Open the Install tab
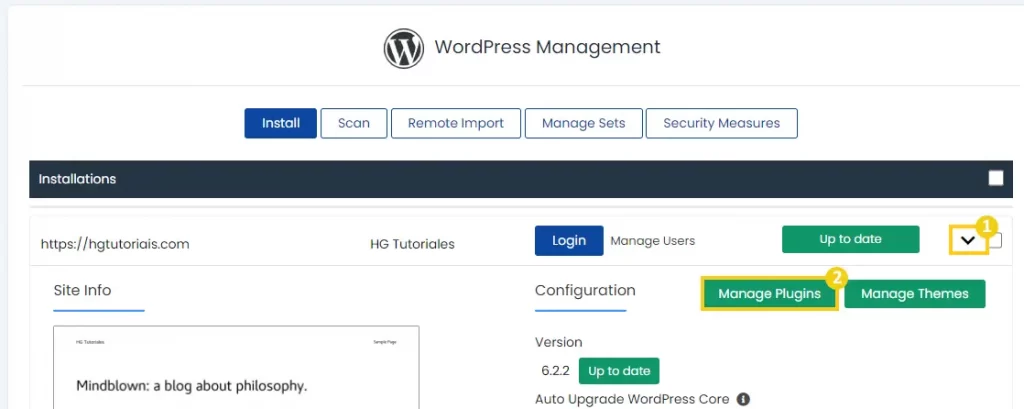This screenshot has height=409, width=1024. 281,123
